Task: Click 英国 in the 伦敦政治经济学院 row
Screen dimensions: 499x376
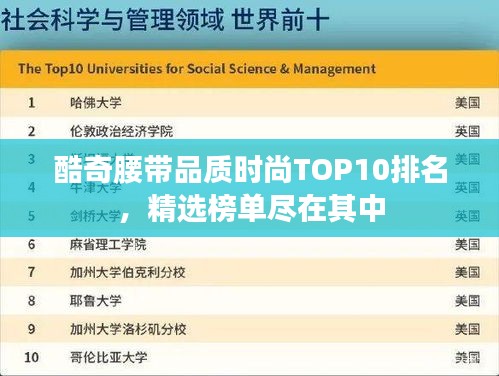Action: pos(468,131)
